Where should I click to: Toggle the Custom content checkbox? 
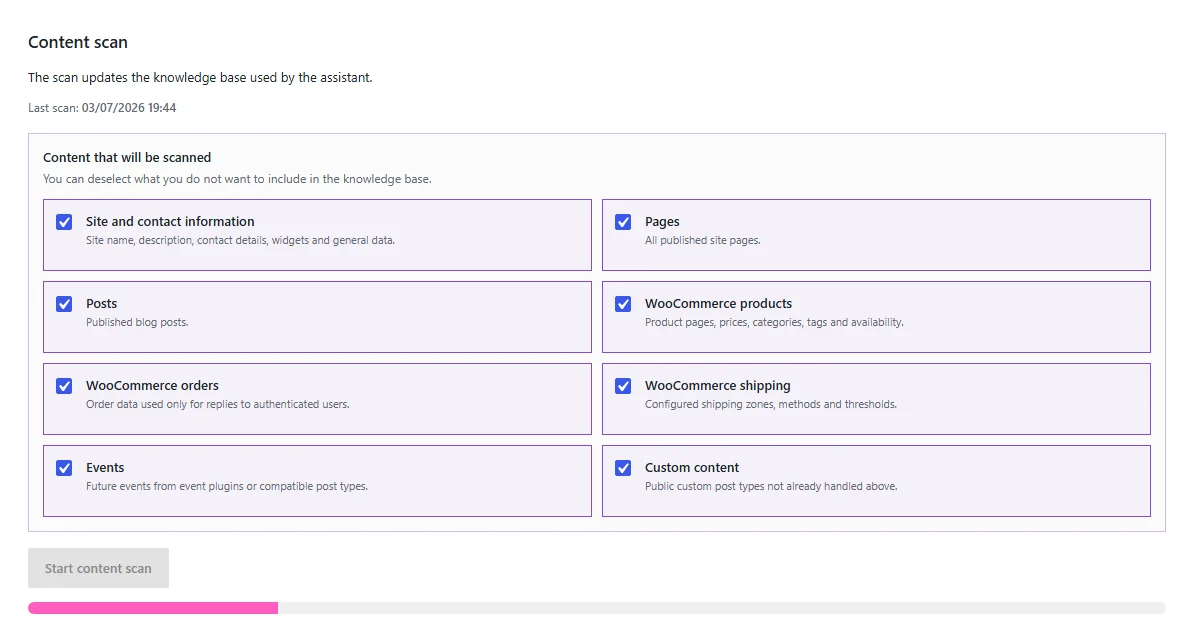coord(623,468)
